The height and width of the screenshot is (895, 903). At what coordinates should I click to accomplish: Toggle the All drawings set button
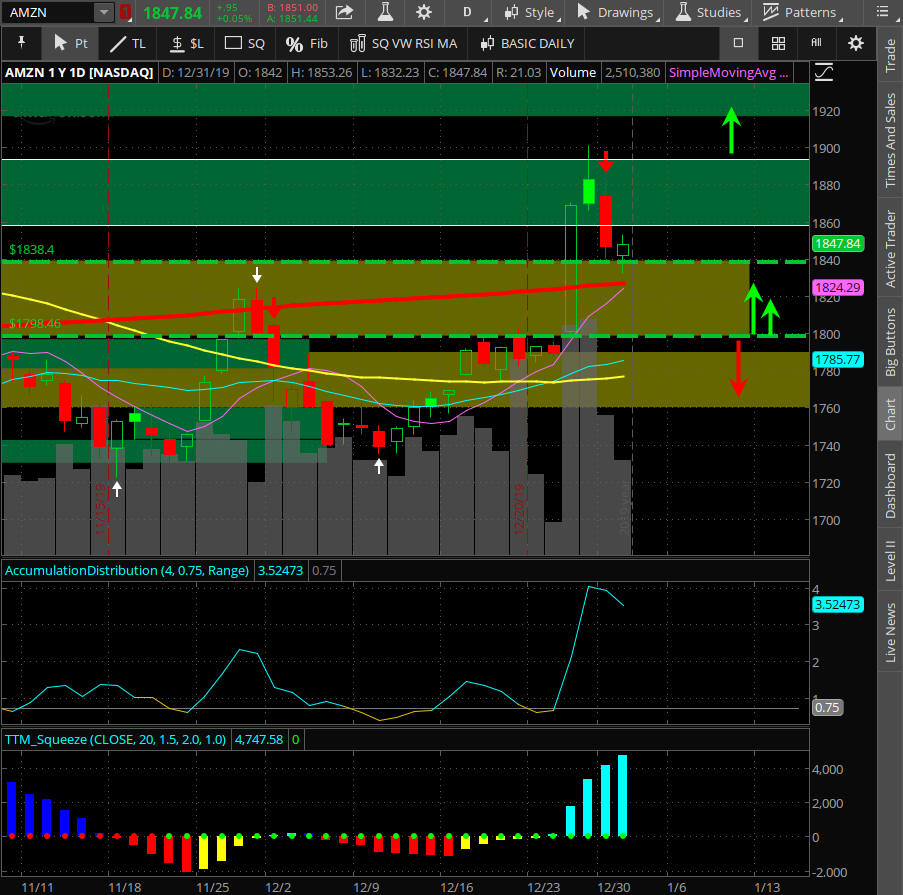816,43
